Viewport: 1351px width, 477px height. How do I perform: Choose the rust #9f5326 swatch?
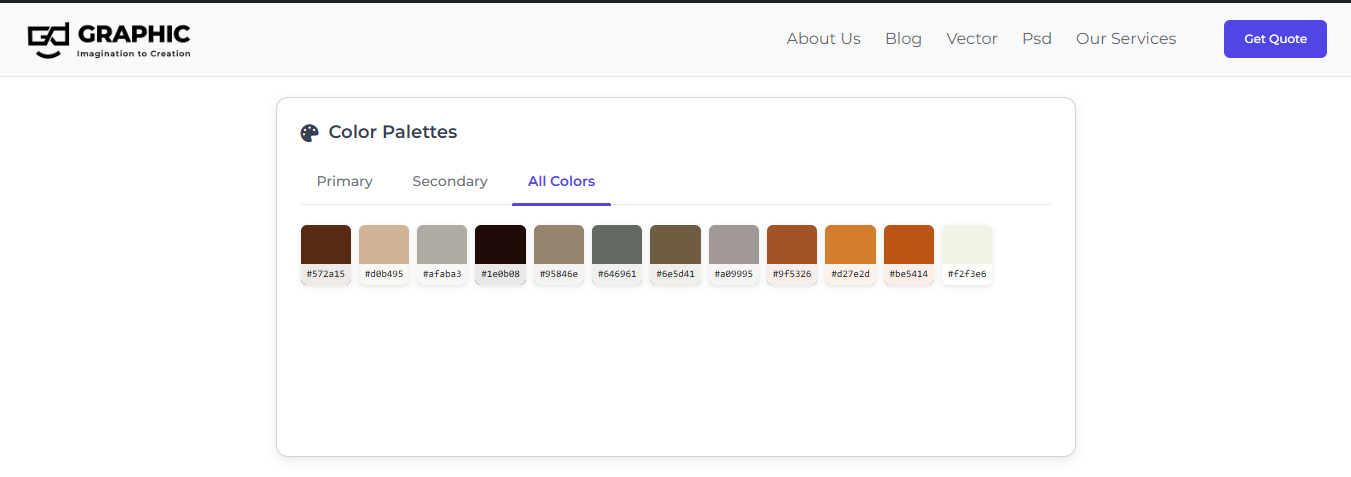click(x=792, y=255)
